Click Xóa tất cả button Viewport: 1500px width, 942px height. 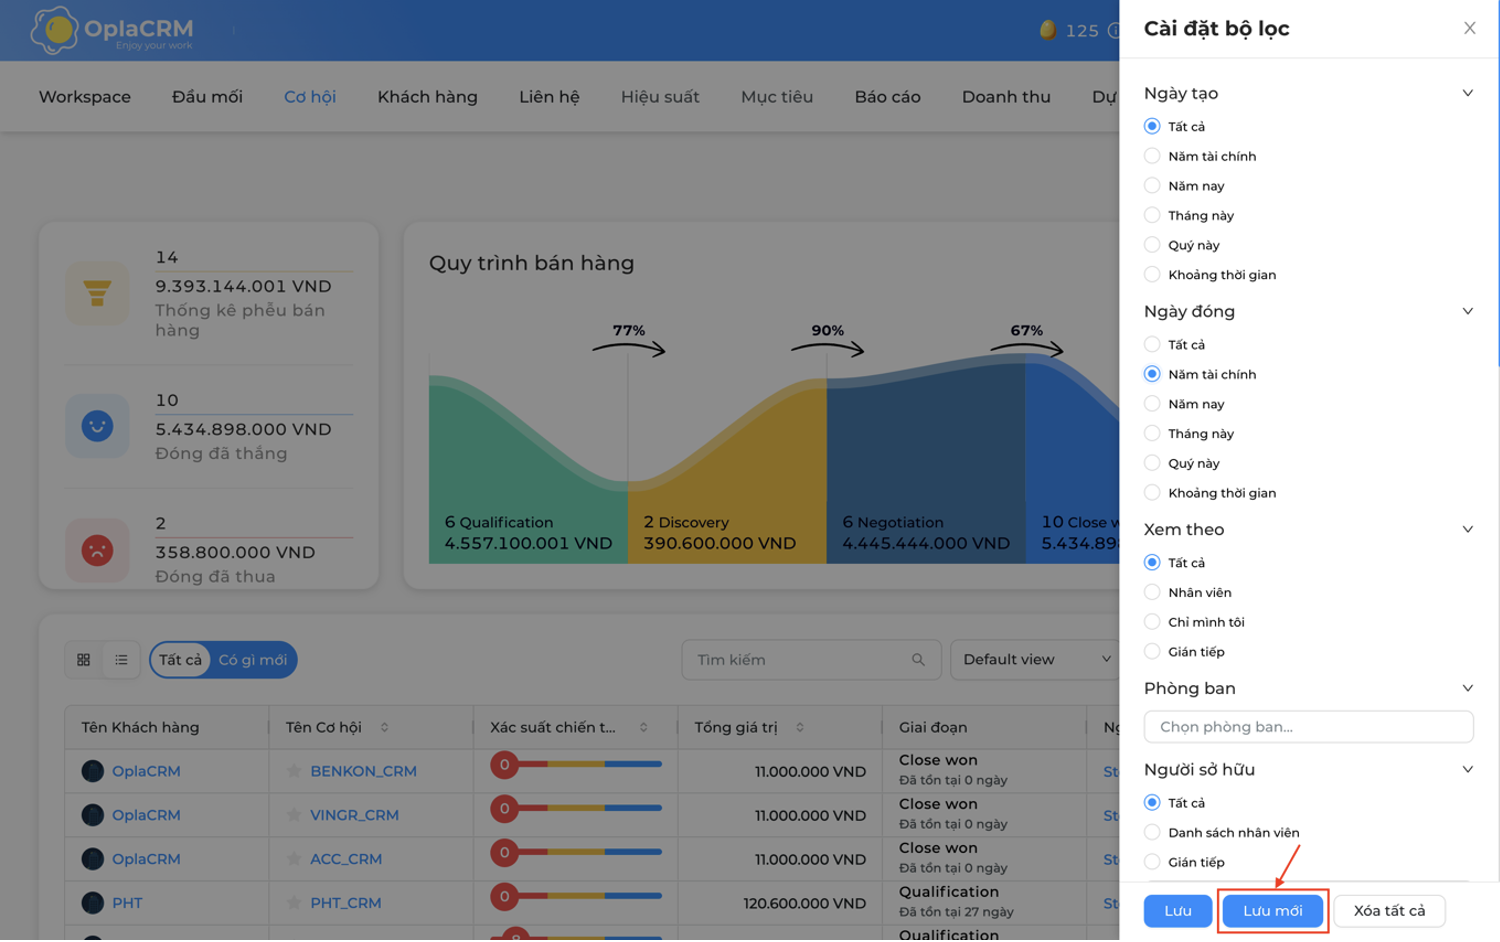point(1389,911)
